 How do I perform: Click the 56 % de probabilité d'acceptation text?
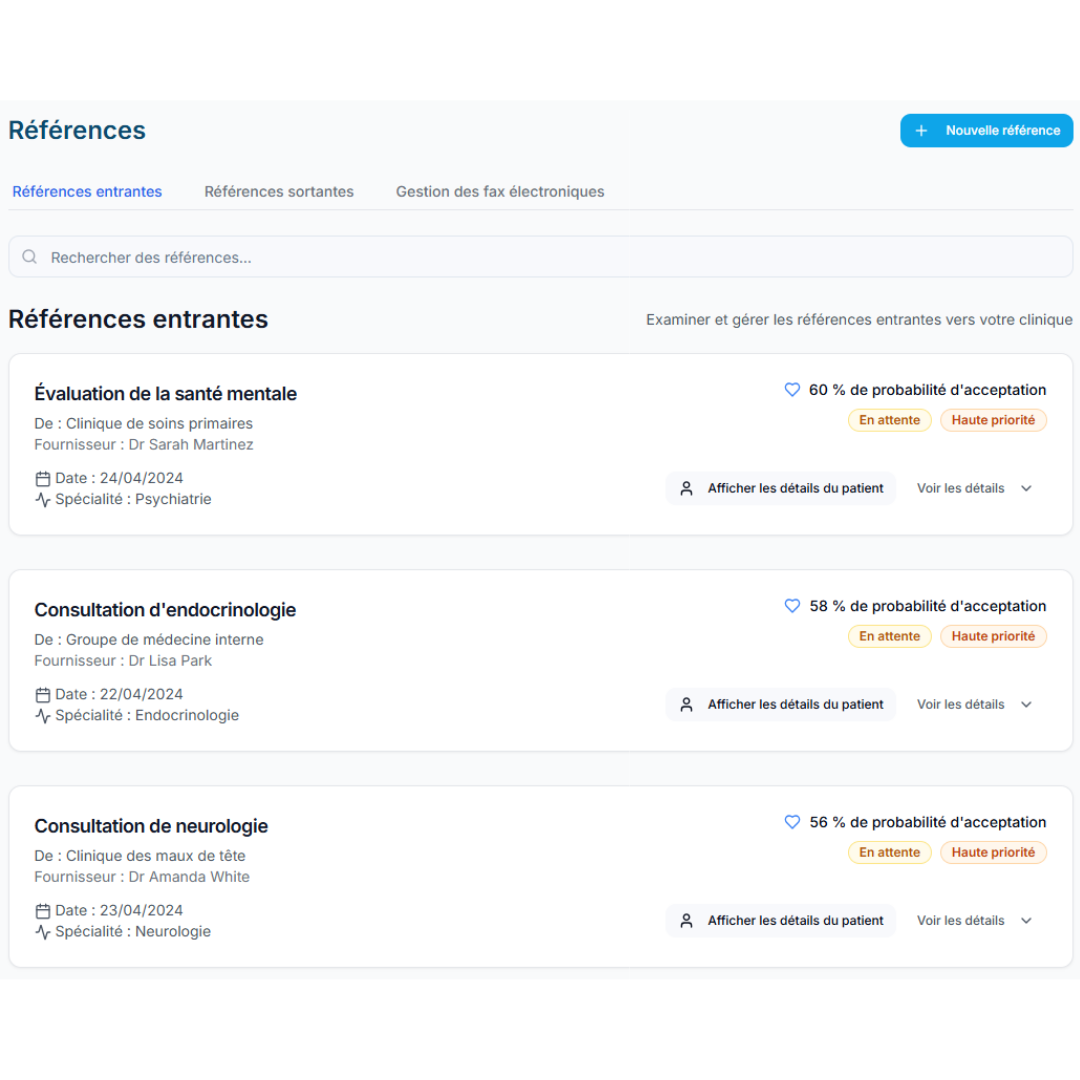tap(927, 822)
